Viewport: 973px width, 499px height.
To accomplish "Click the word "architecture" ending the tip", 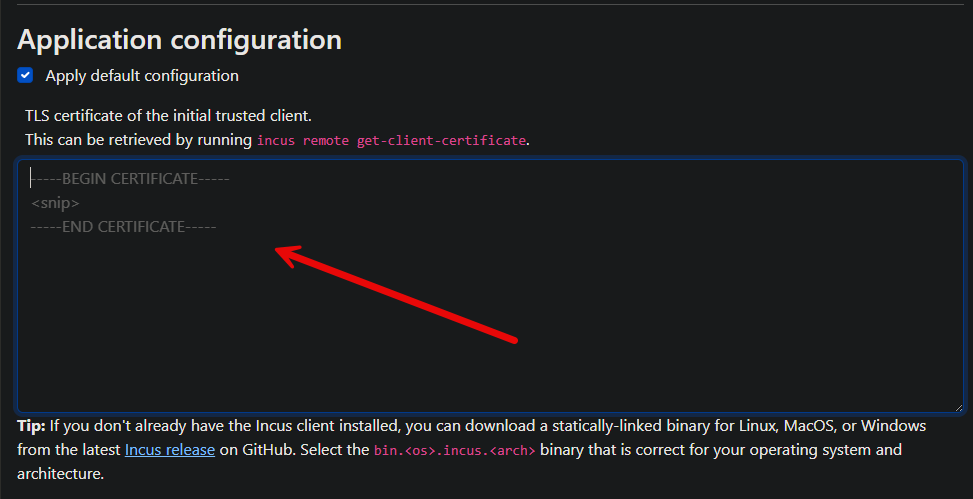I will tap(60, 473).
